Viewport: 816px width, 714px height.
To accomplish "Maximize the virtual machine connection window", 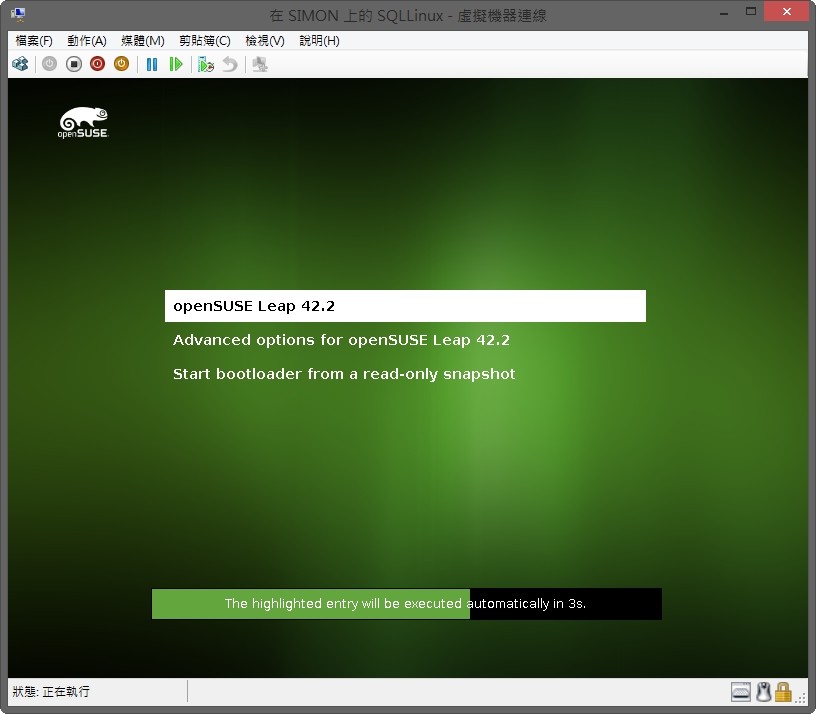I will point(750,12).
